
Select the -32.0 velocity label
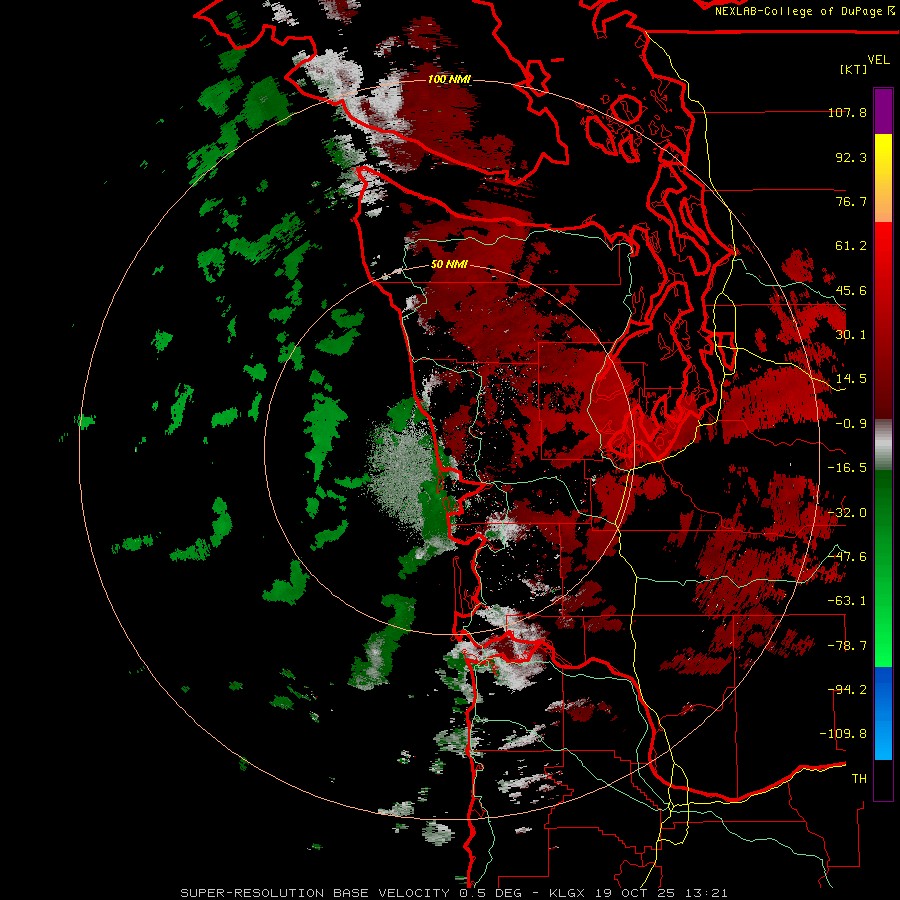point(847,513)
